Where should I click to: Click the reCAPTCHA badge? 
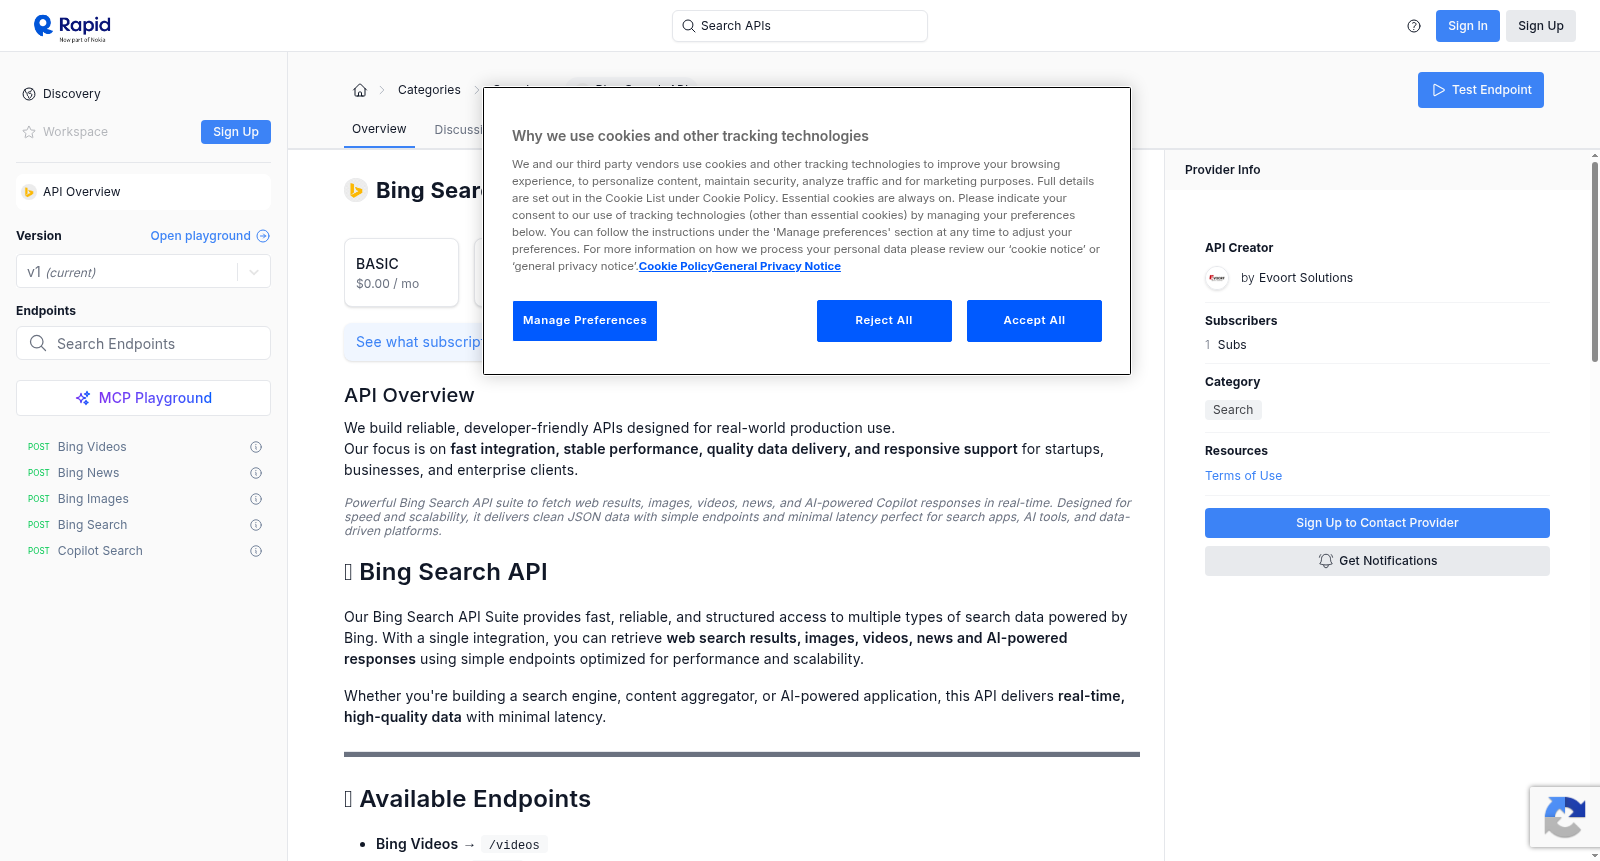1564,817
